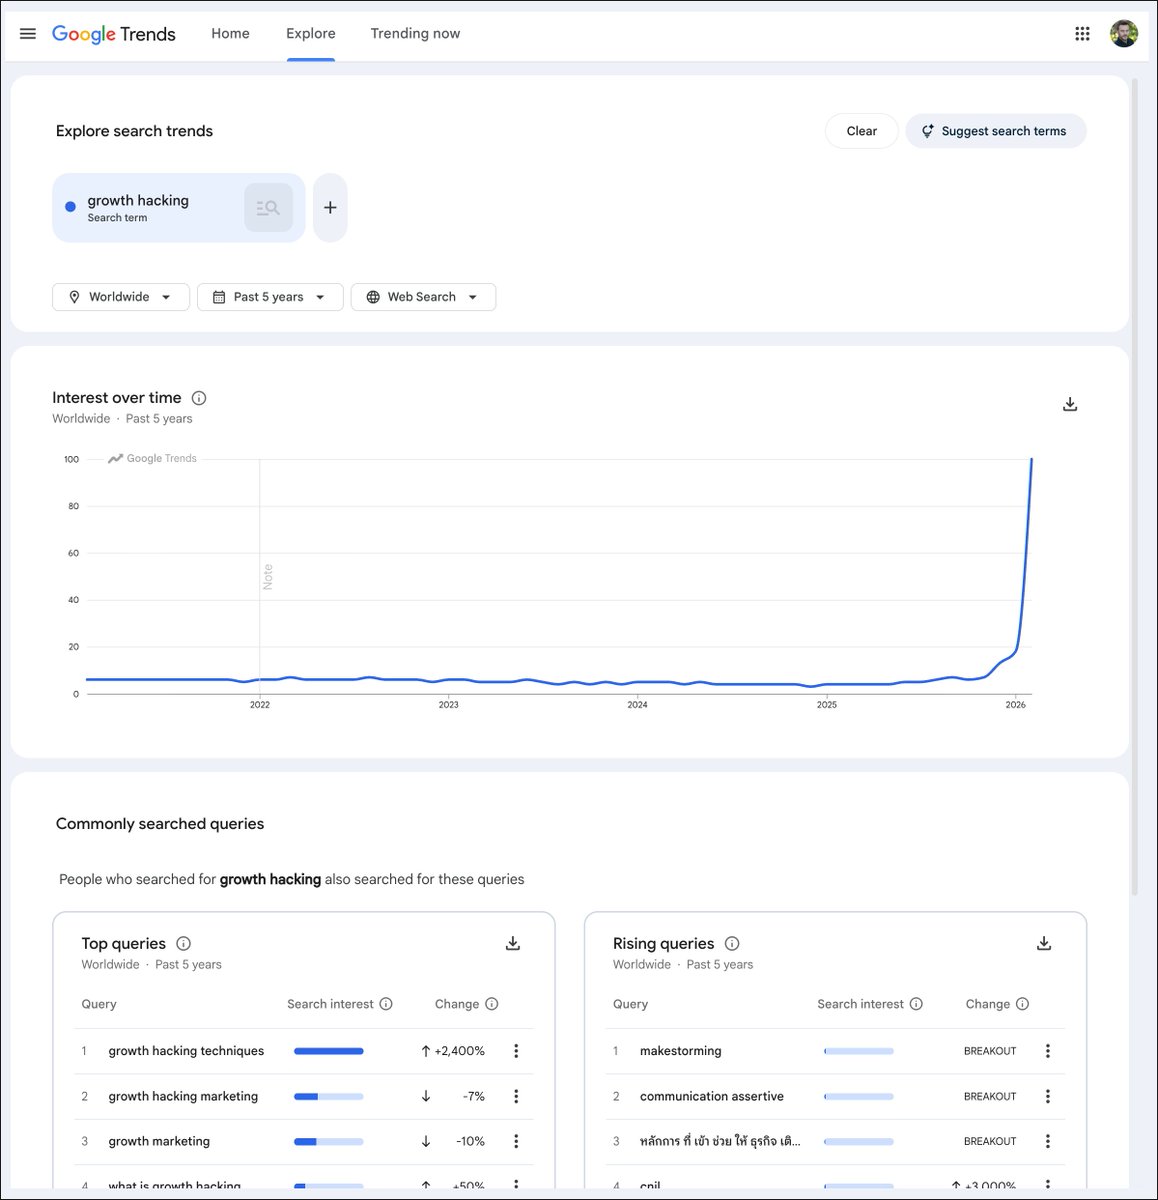Image resolution: width=1158 pixels, height=1200 pixels.
Task: Click the Note marker on the chart
Action: 267,577
